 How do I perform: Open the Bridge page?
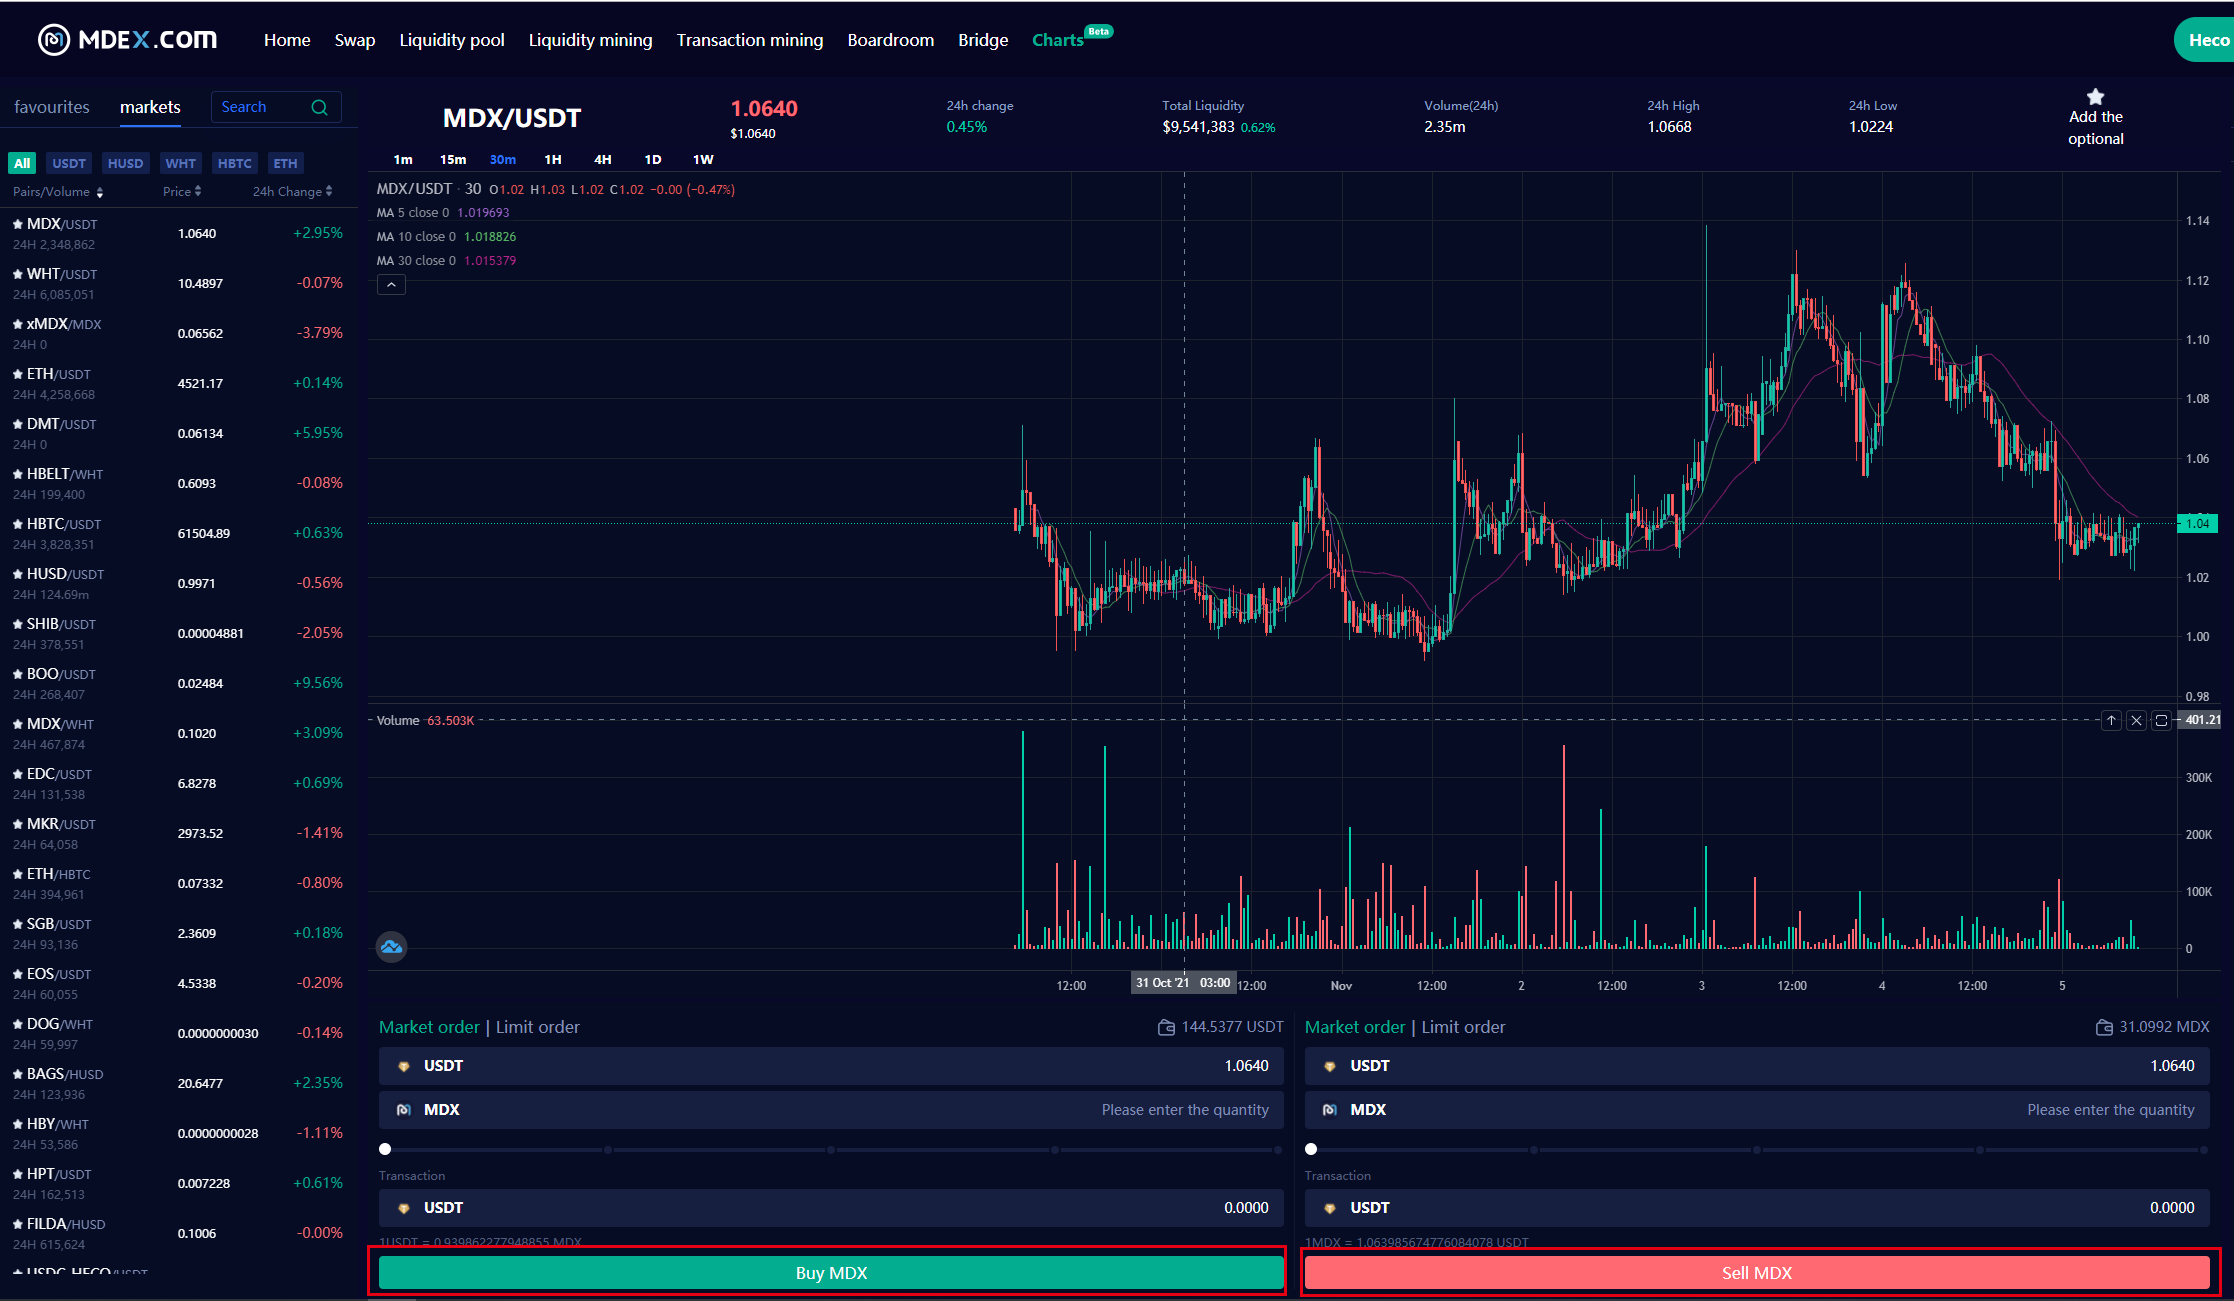983,40
